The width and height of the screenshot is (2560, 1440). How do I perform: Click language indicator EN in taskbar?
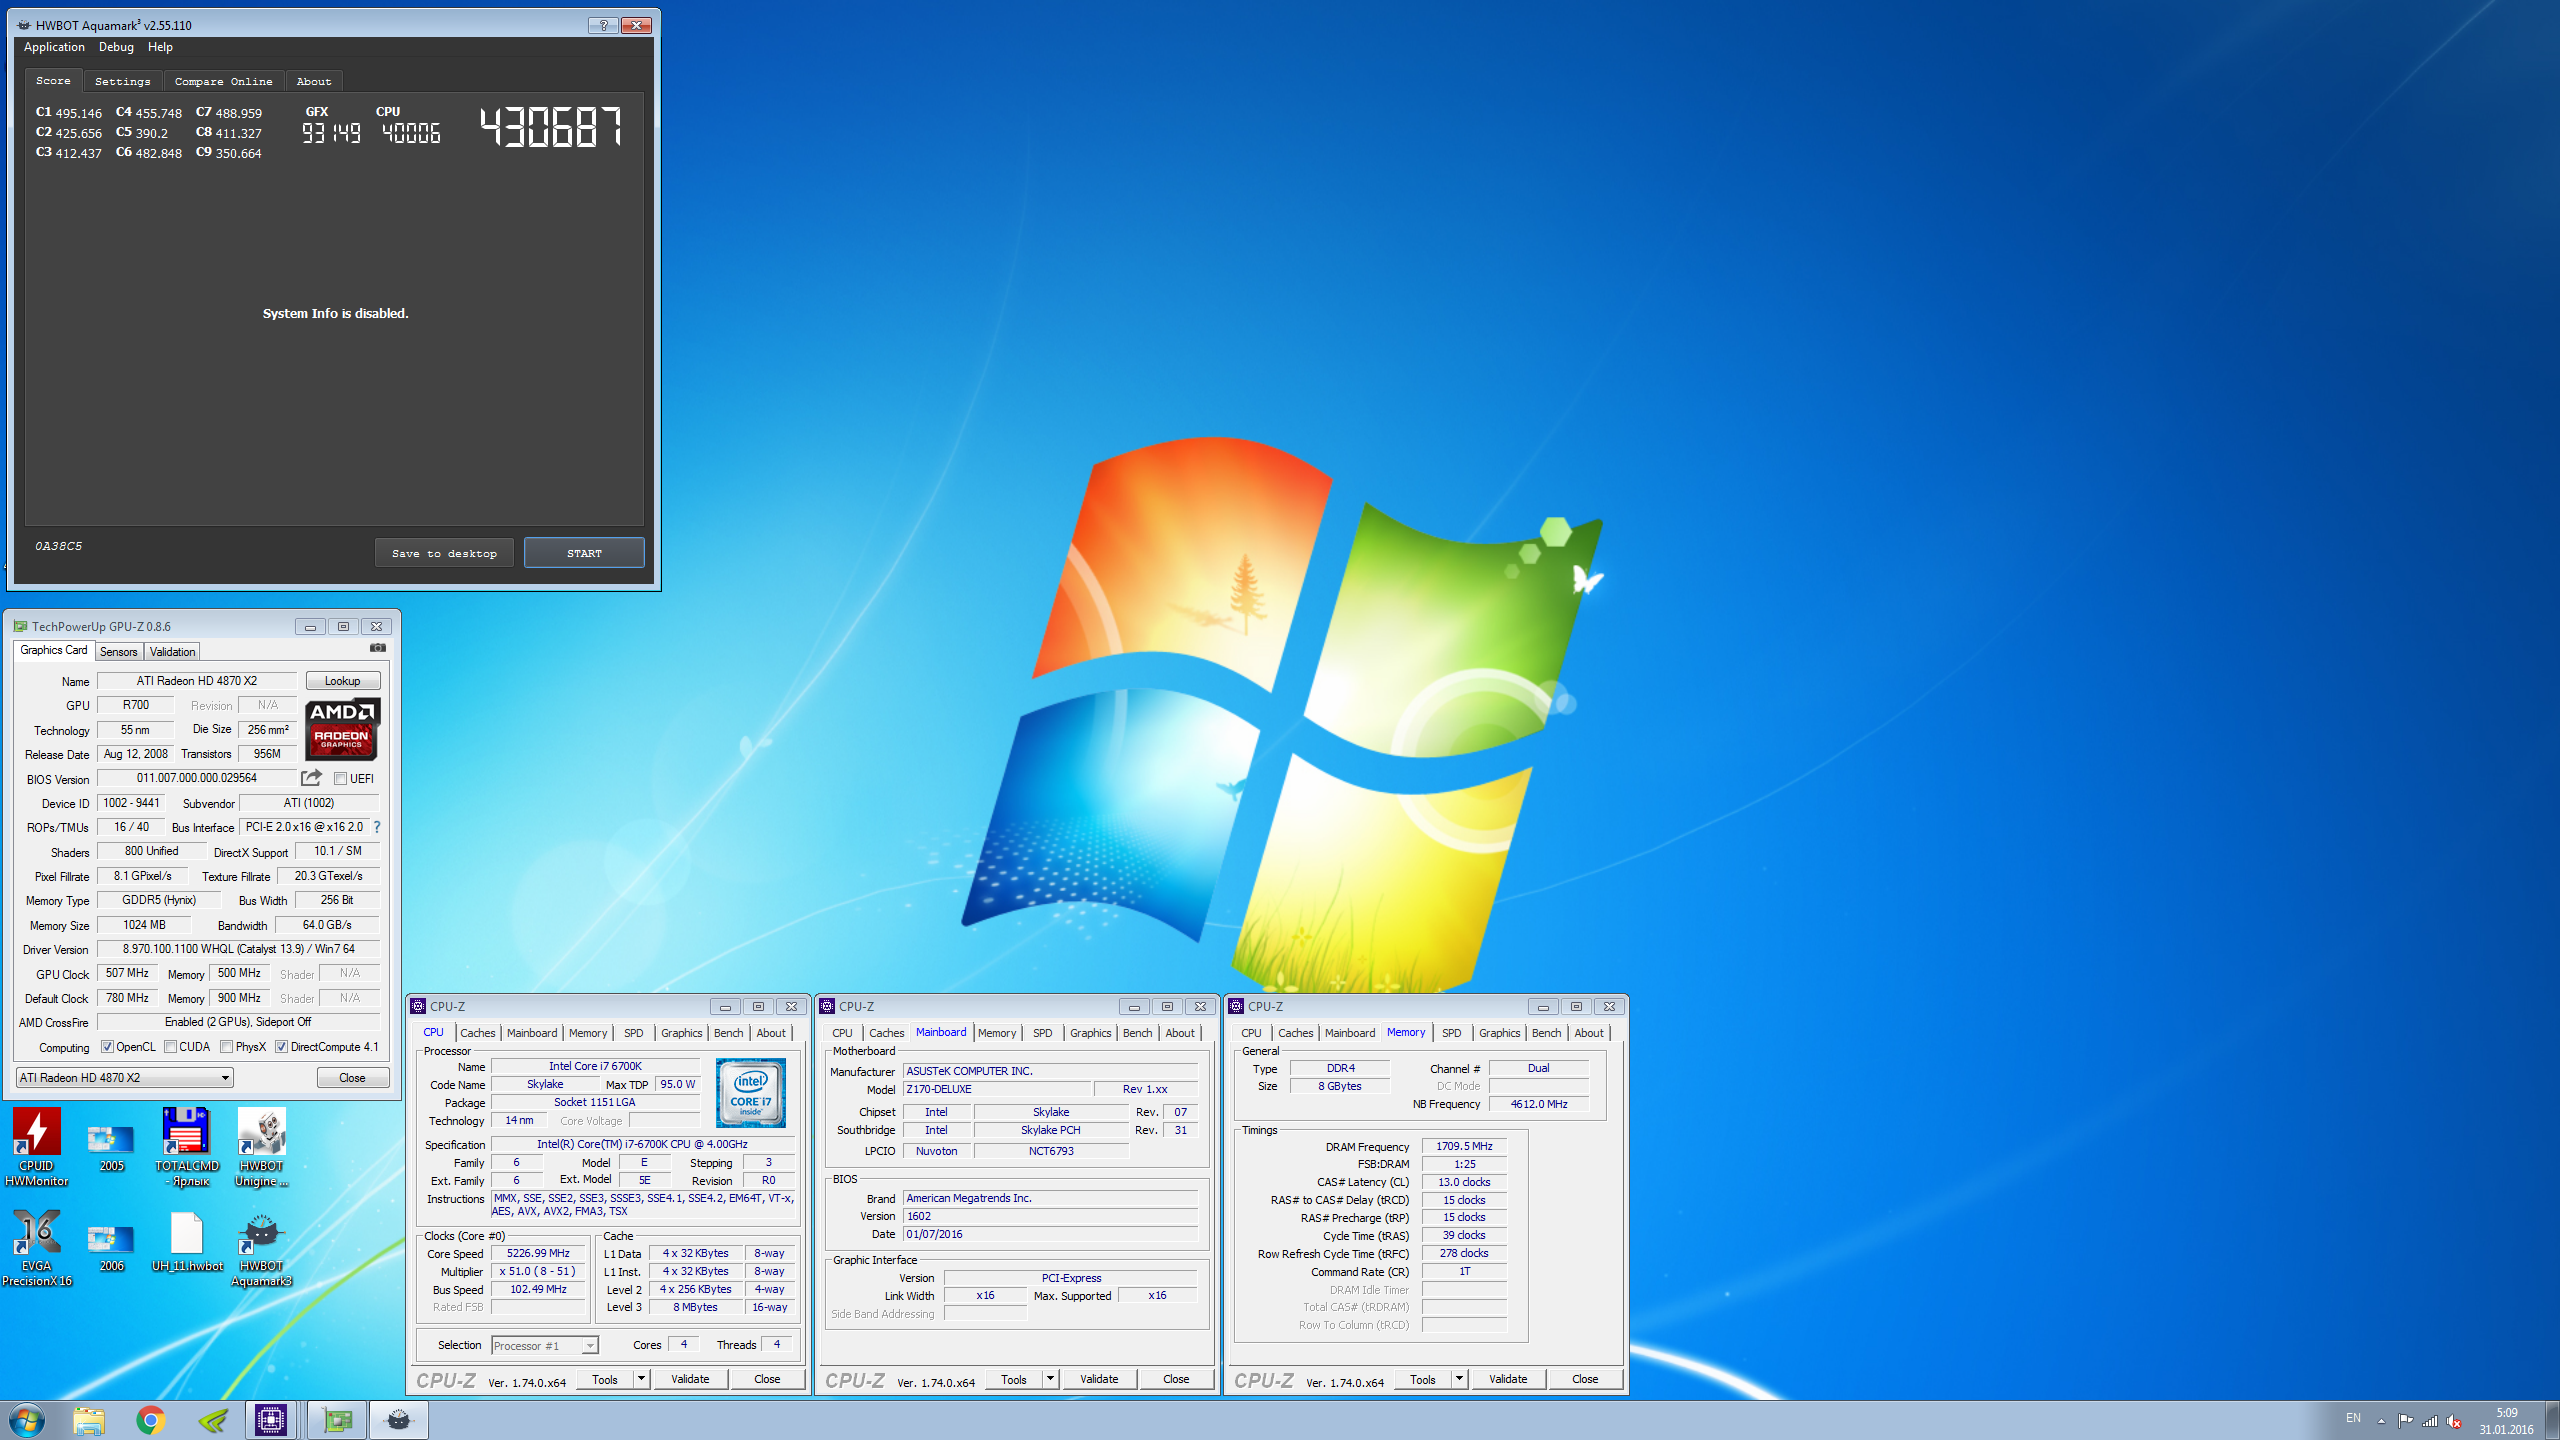pyautogui.click(x=2353, y=1418)
